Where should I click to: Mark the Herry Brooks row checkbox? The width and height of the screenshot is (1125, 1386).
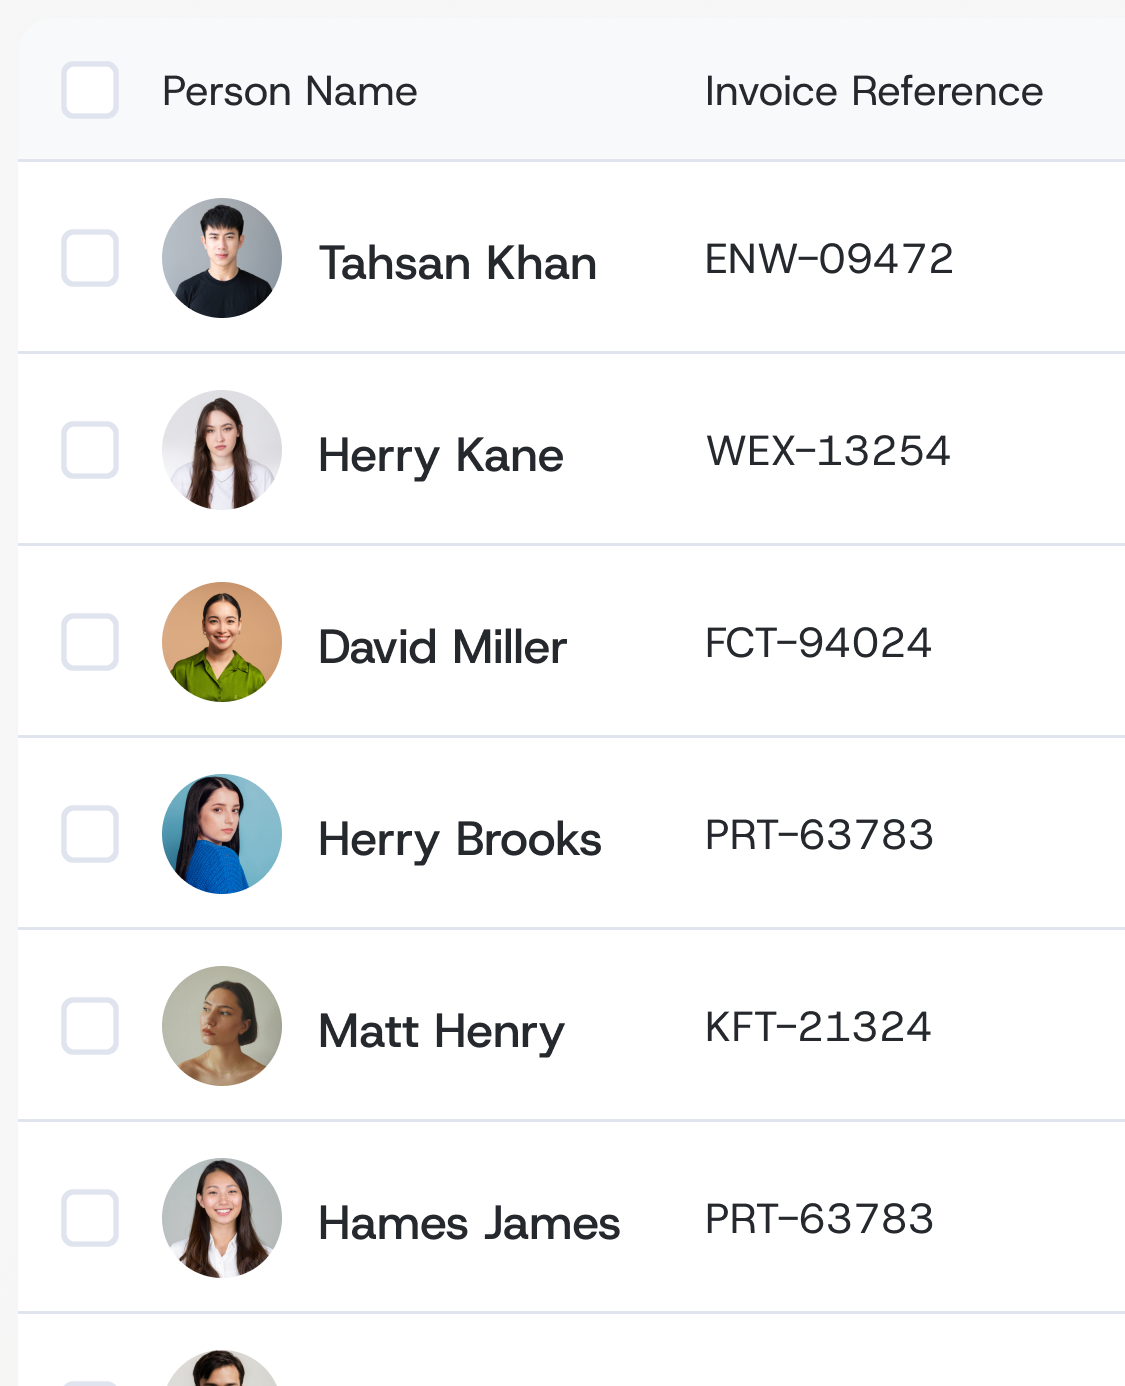point(90,834)
